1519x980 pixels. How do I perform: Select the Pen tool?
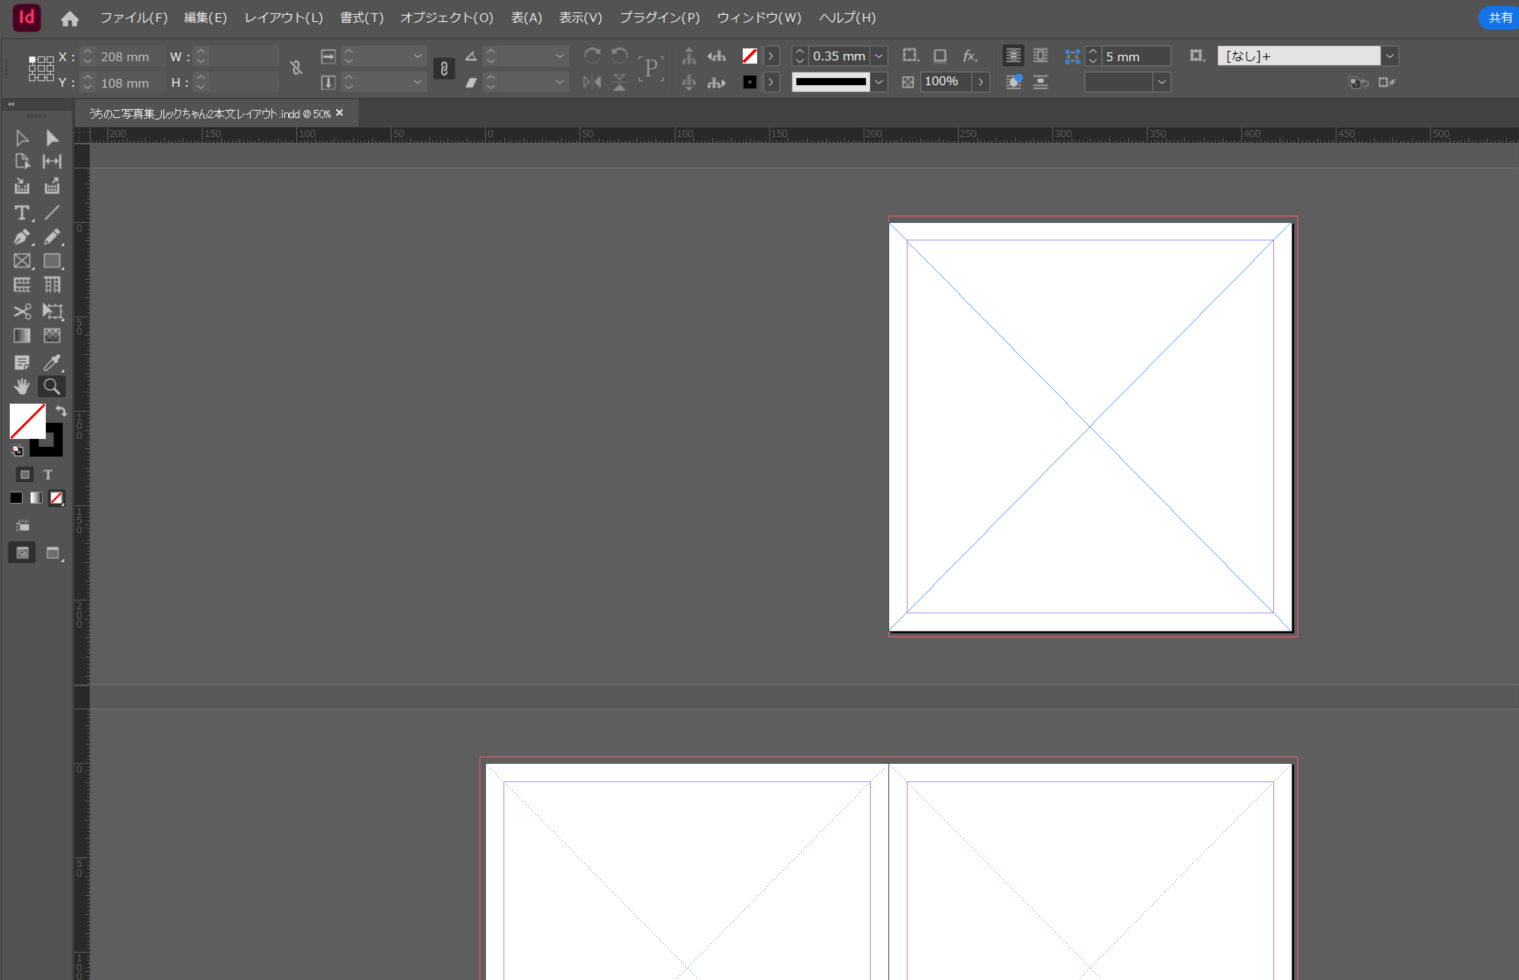tap(22, 237)
